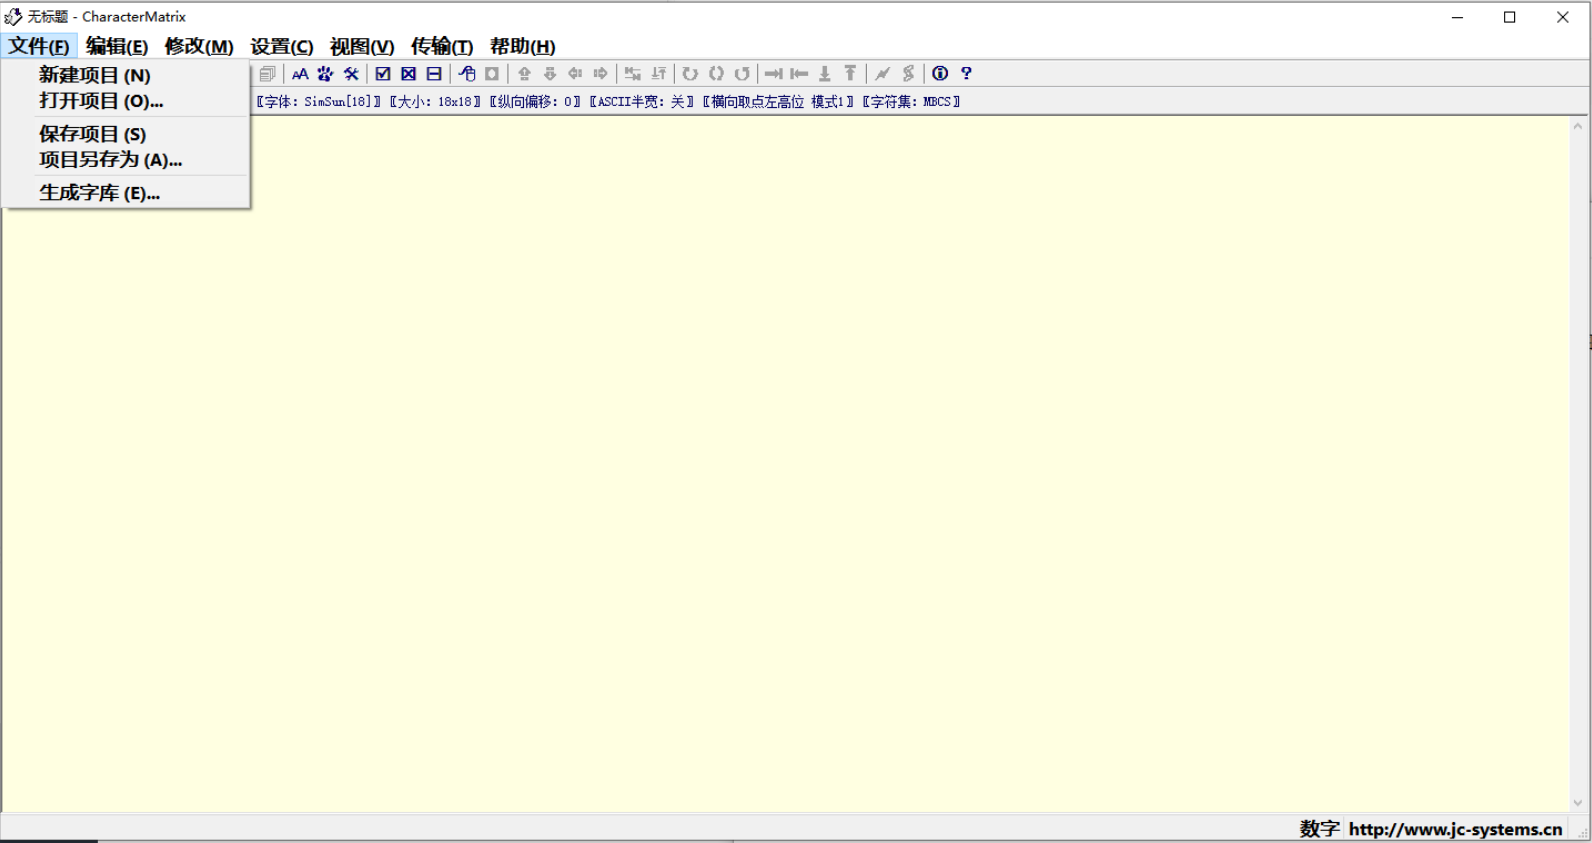Click the crossed tools settings icon
This screenshot has height=843, width=1592.
351,74
